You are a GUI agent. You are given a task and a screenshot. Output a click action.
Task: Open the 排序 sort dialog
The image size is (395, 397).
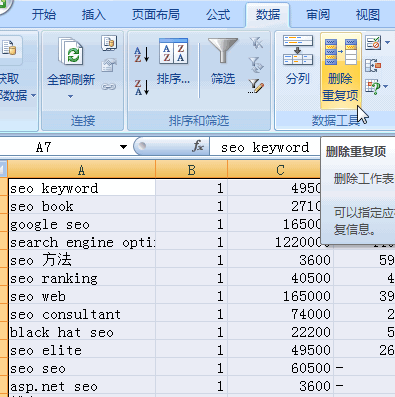pos(173,62)
